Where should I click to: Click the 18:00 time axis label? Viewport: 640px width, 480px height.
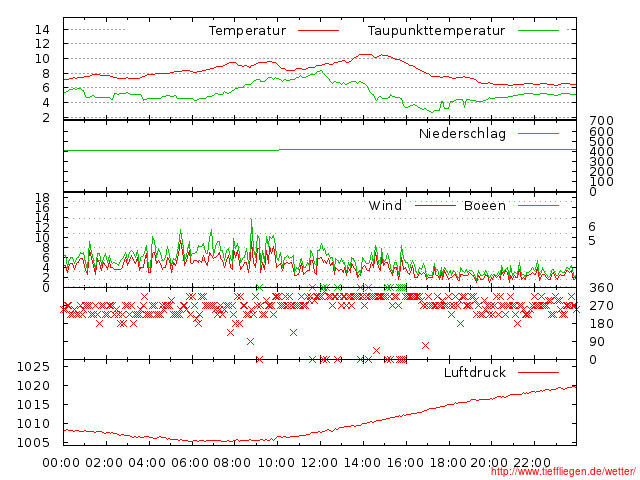tap(448, 463)
